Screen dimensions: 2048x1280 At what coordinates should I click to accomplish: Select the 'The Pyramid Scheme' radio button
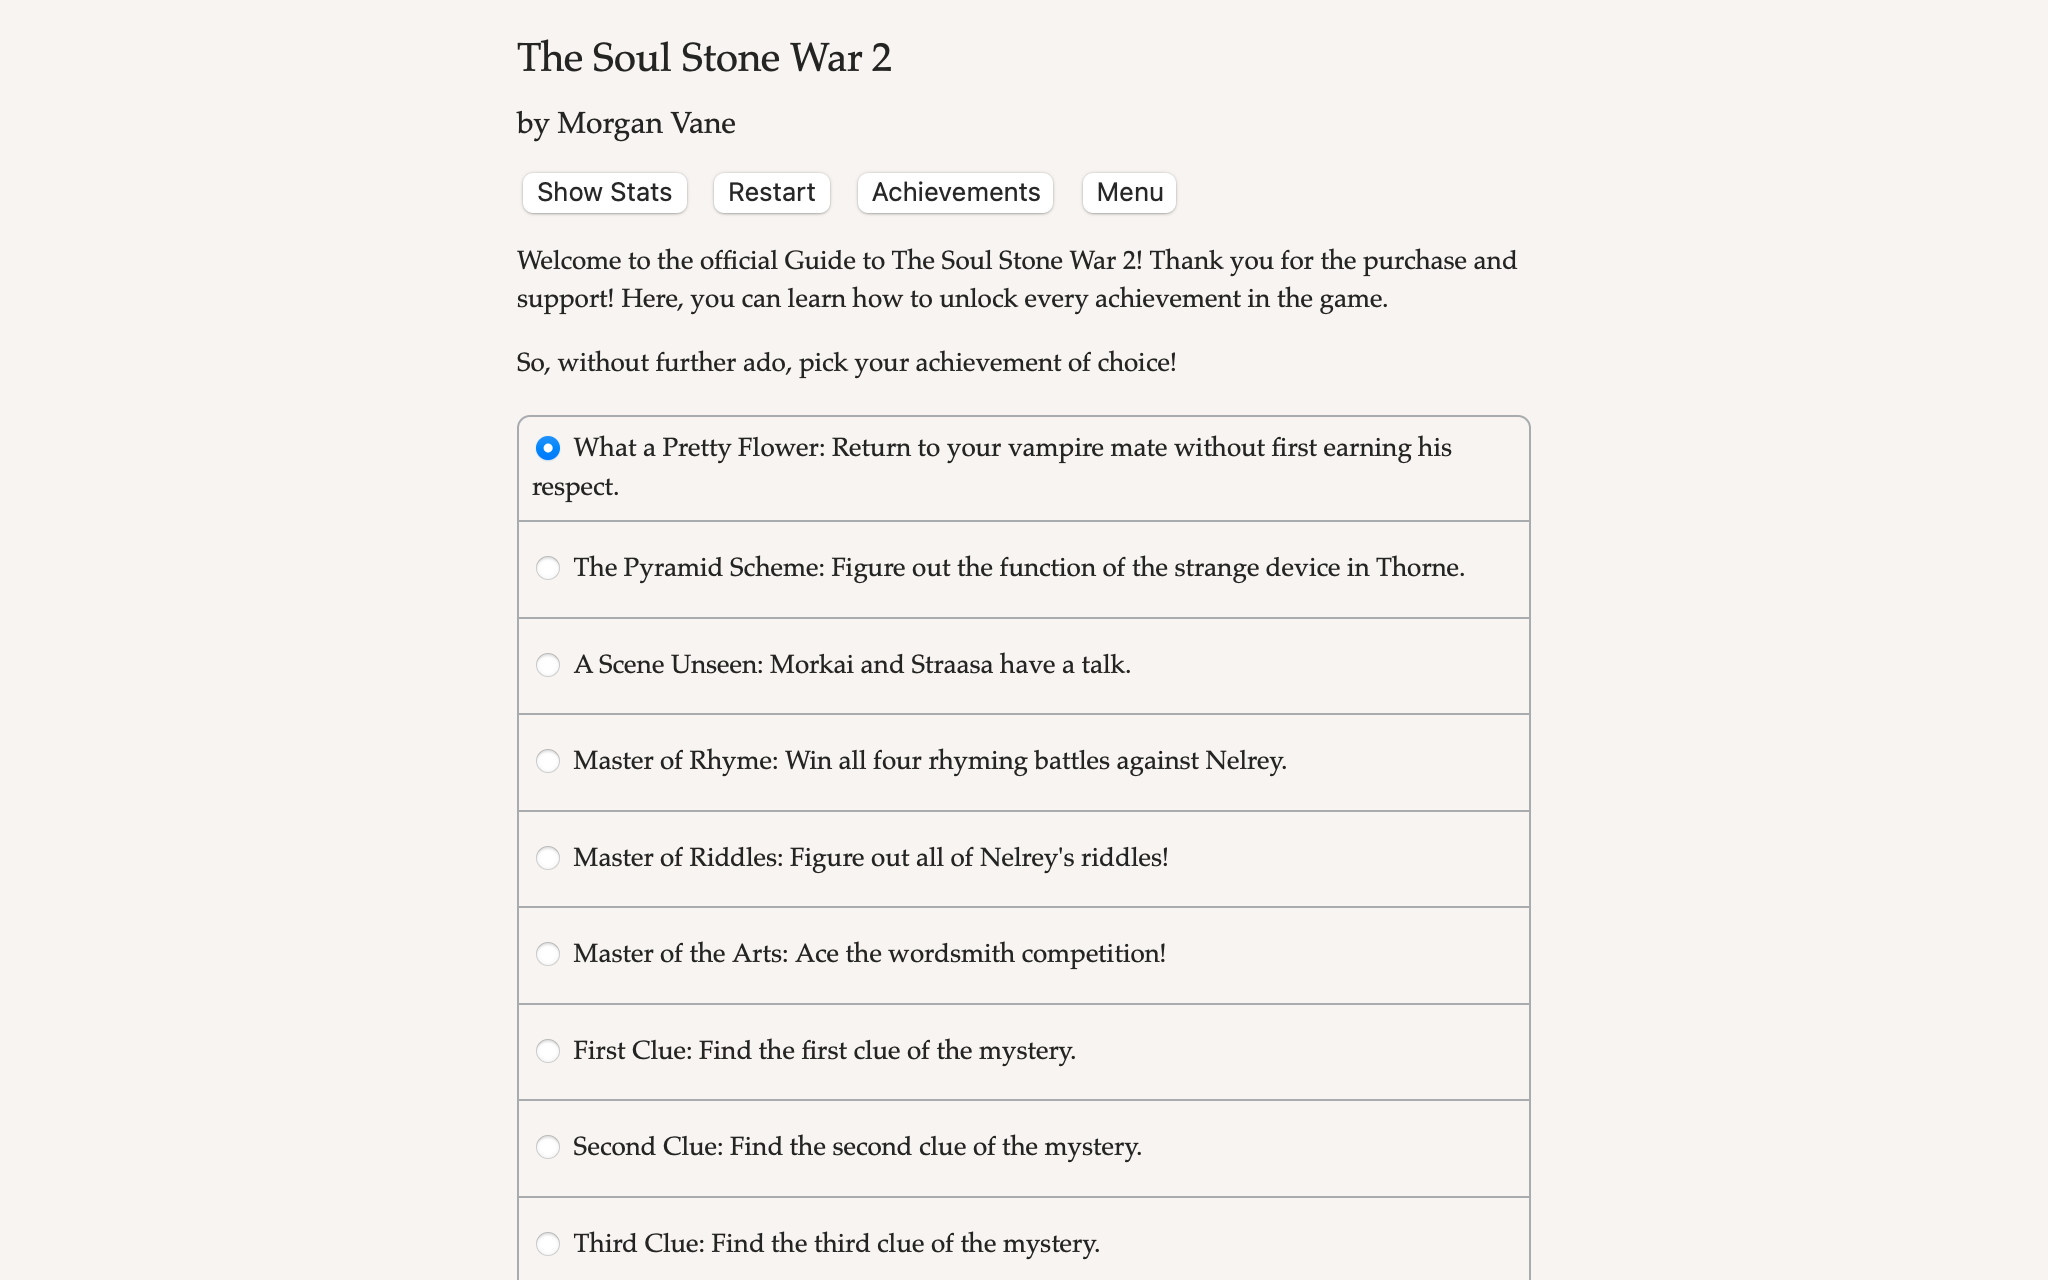click(x=548, y=568)
